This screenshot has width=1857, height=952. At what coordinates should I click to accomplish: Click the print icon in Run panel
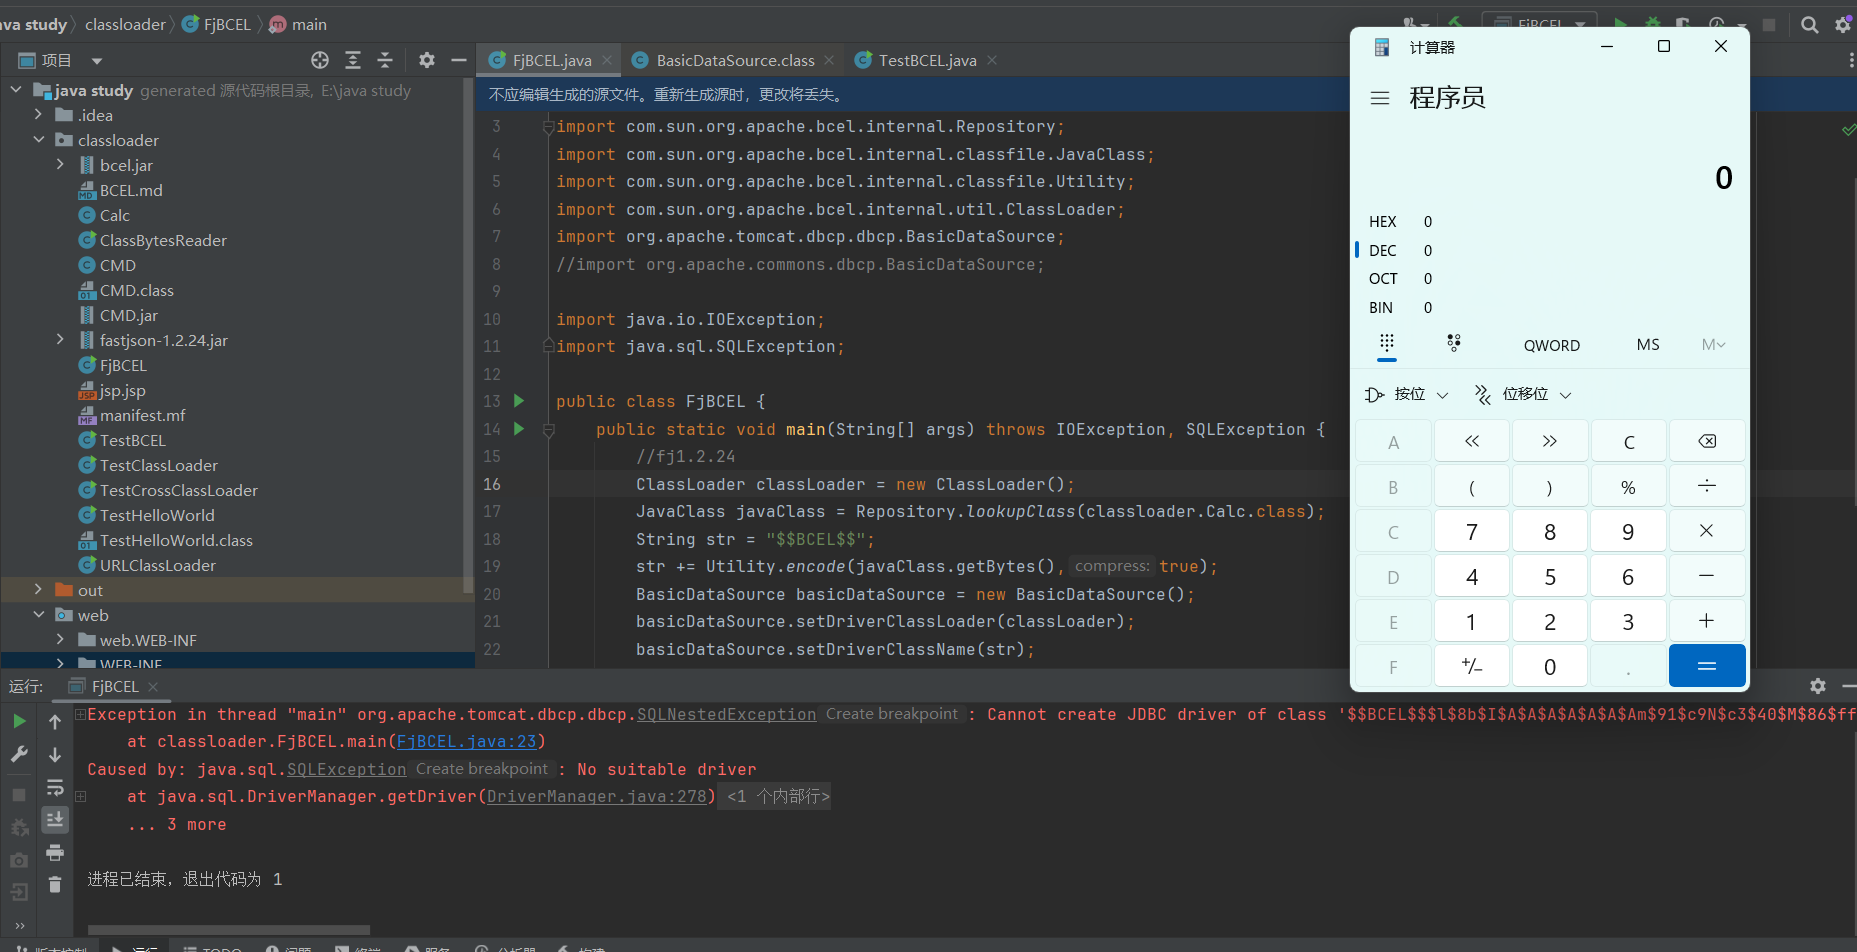pos(55,853)
